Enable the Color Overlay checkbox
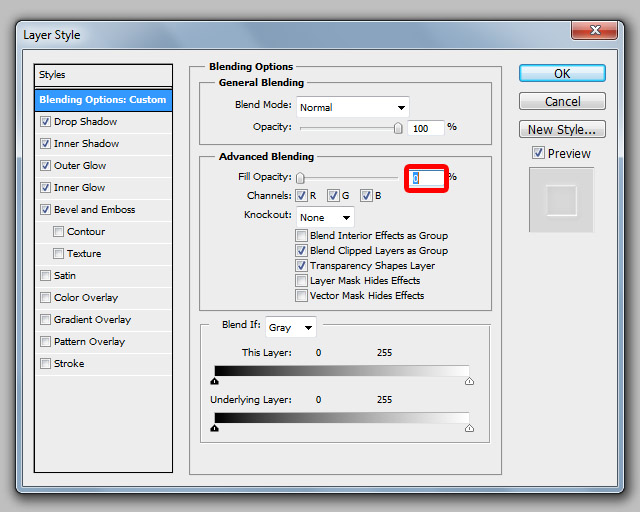 pyautogui.click(x=45, y=298)
